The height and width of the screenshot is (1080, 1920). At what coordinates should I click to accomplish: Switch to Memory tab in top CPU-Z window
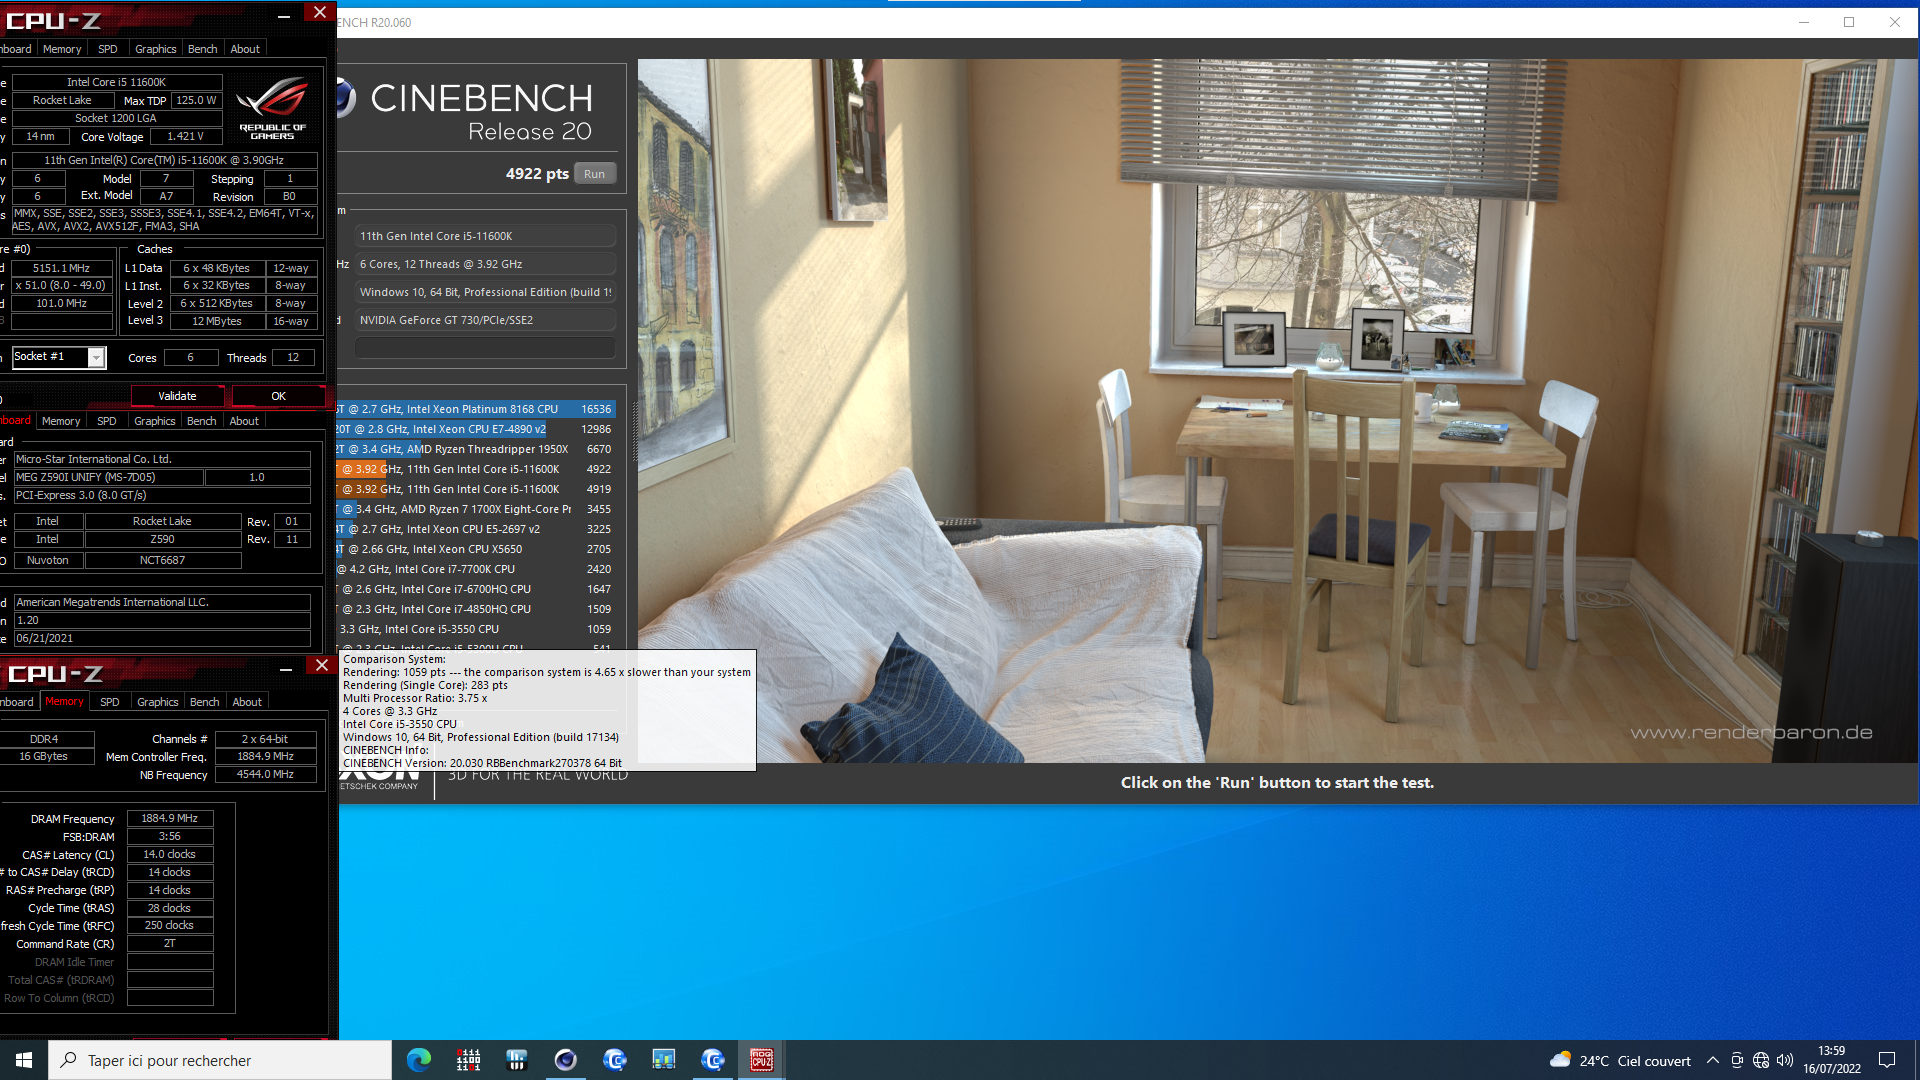click(62, 49)
